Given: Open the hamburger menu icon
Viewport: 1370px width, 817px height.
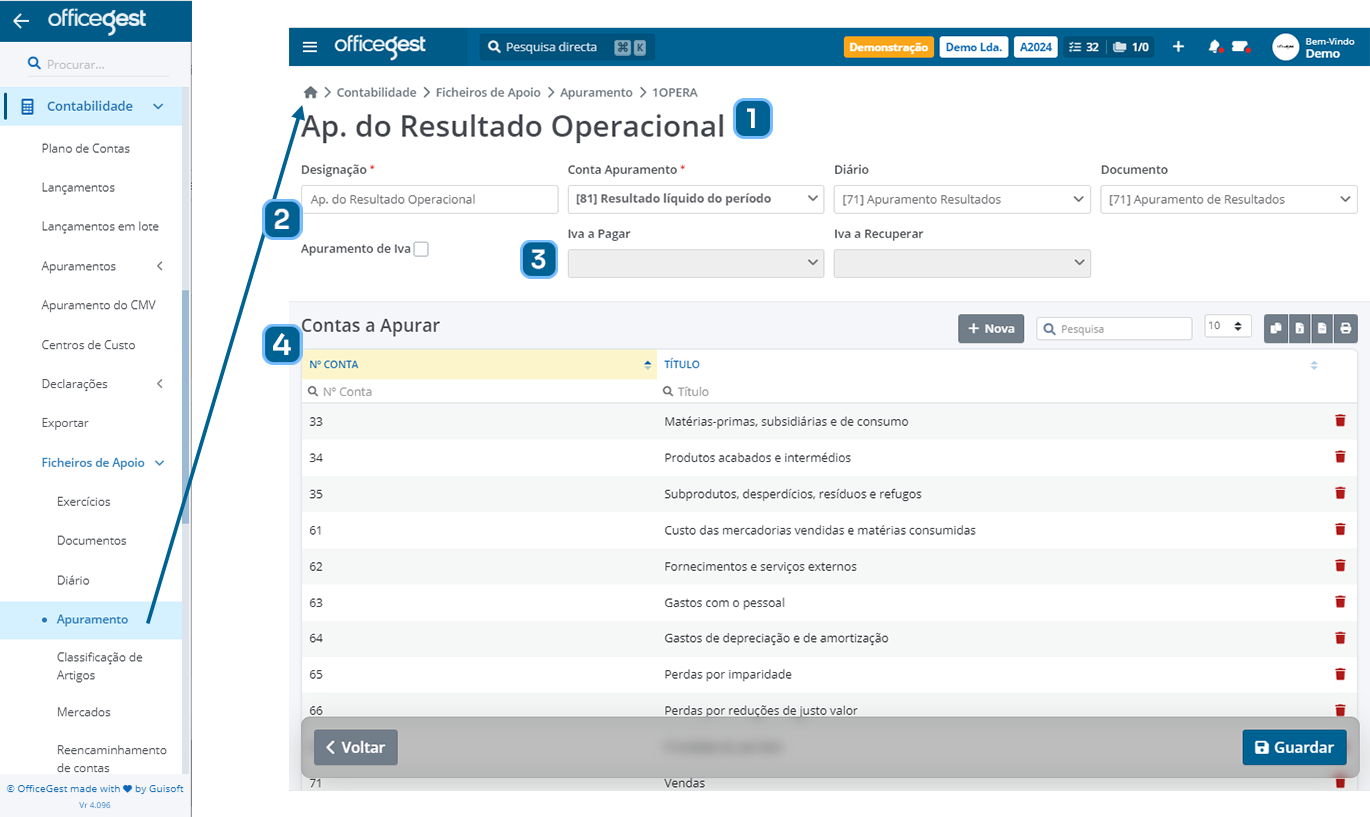Looking at the screenshot, I should pyautogui.click(x=310, y=46).
